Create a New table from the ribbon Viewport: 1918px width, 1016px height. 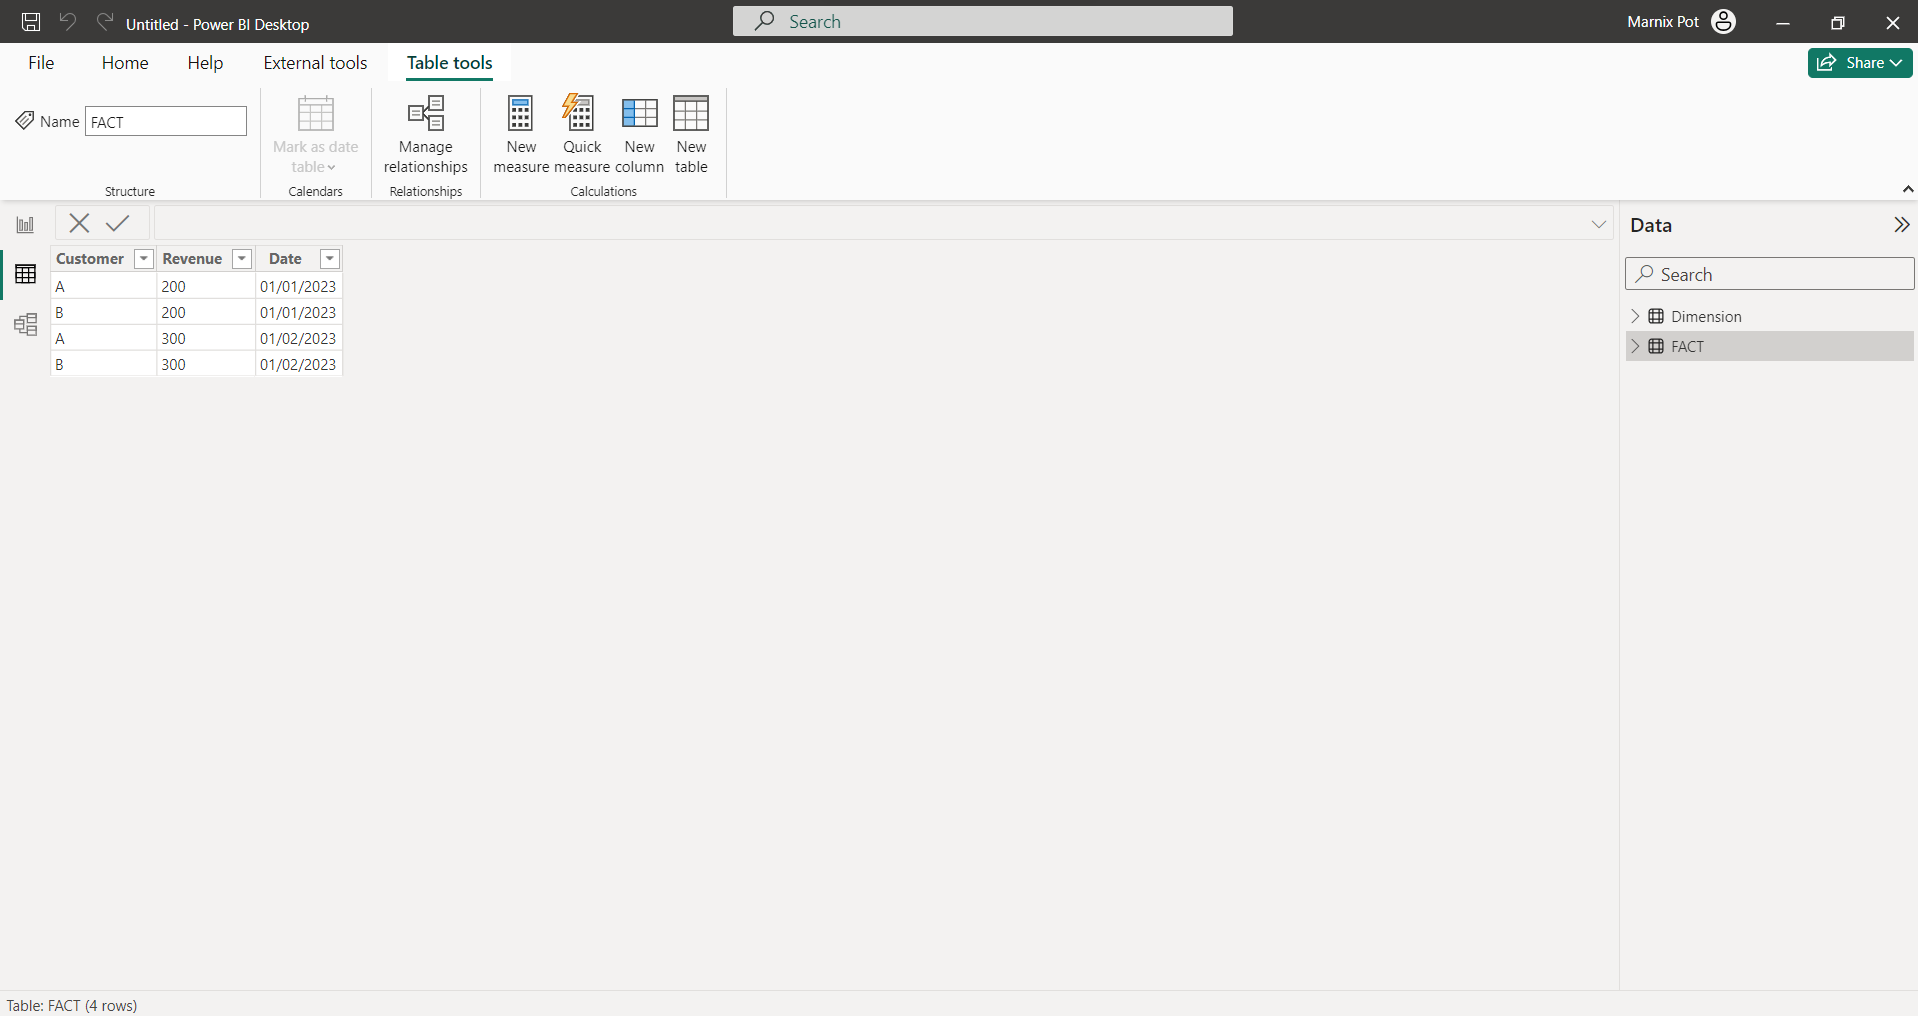pyautogui.click(x=691, y=115)
